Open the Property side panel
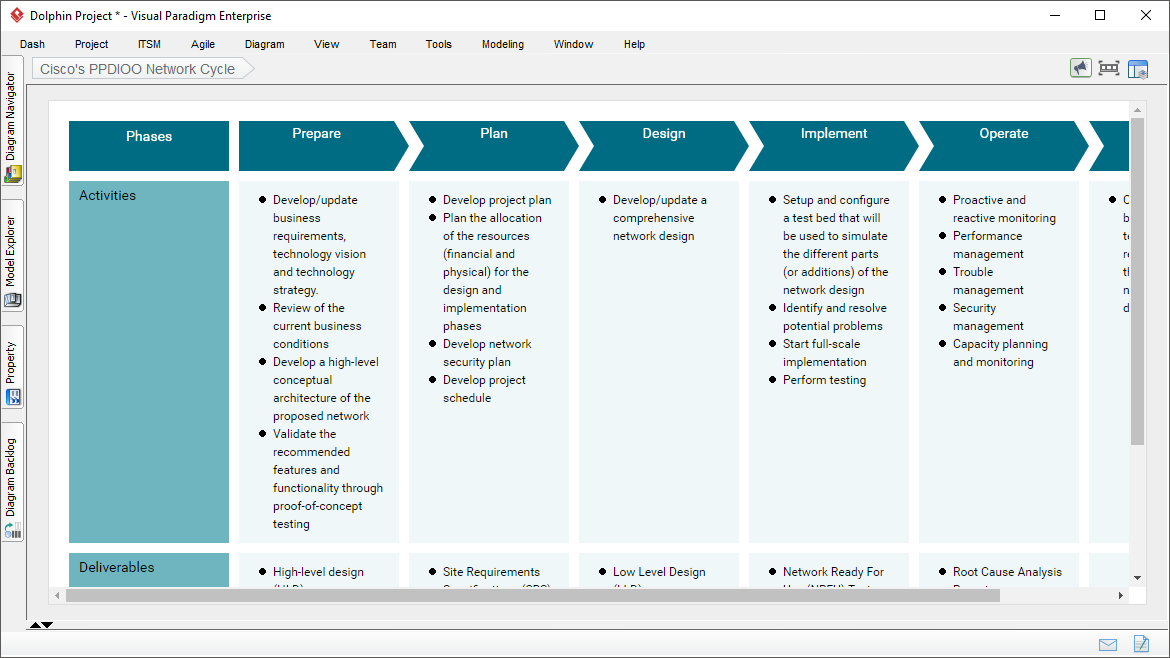The height and width of the screenshot is (658, 1170). [13, 367]
